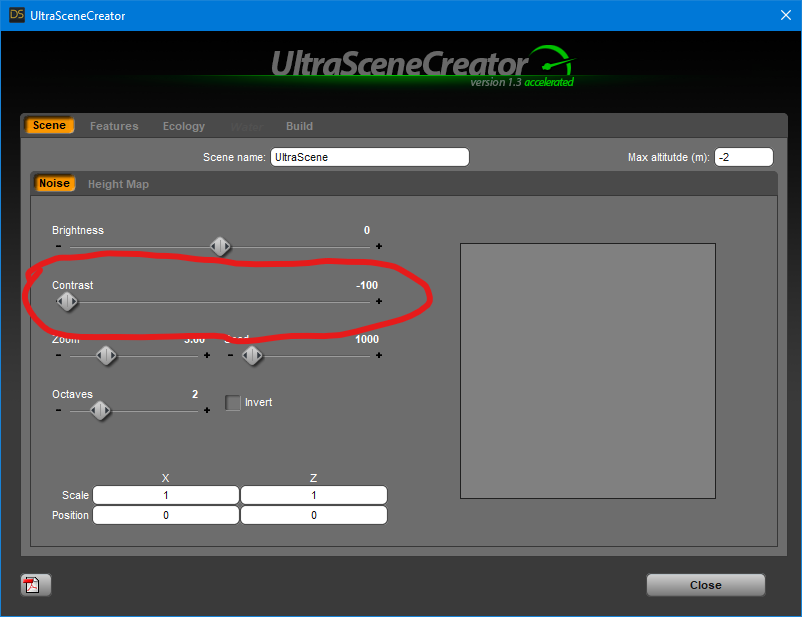The width and height of the screenshot is (802, 617).
Task: Click the Octaves minus button
Action: coord(58,410)
